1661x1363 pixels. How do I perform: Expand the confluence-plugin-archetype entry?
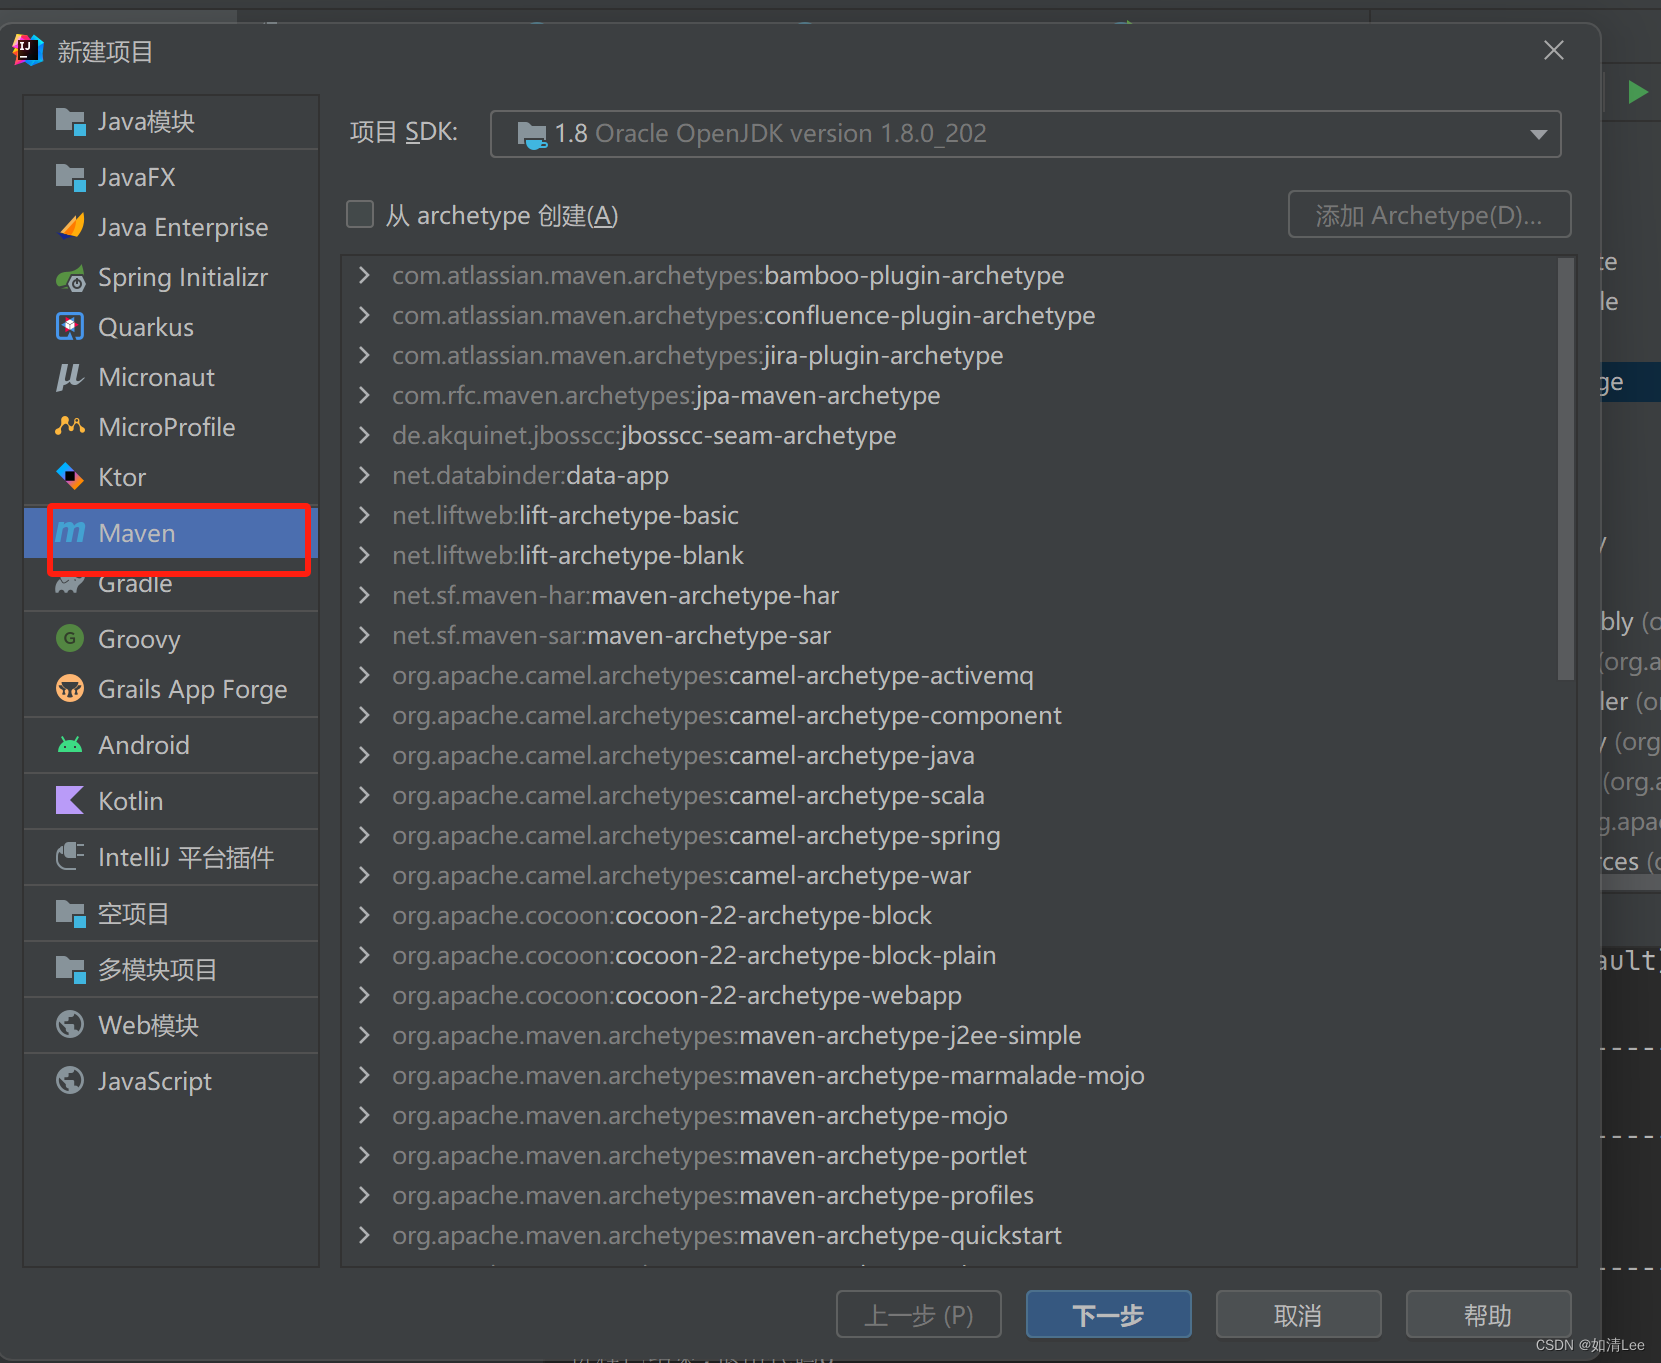point(365,315)
